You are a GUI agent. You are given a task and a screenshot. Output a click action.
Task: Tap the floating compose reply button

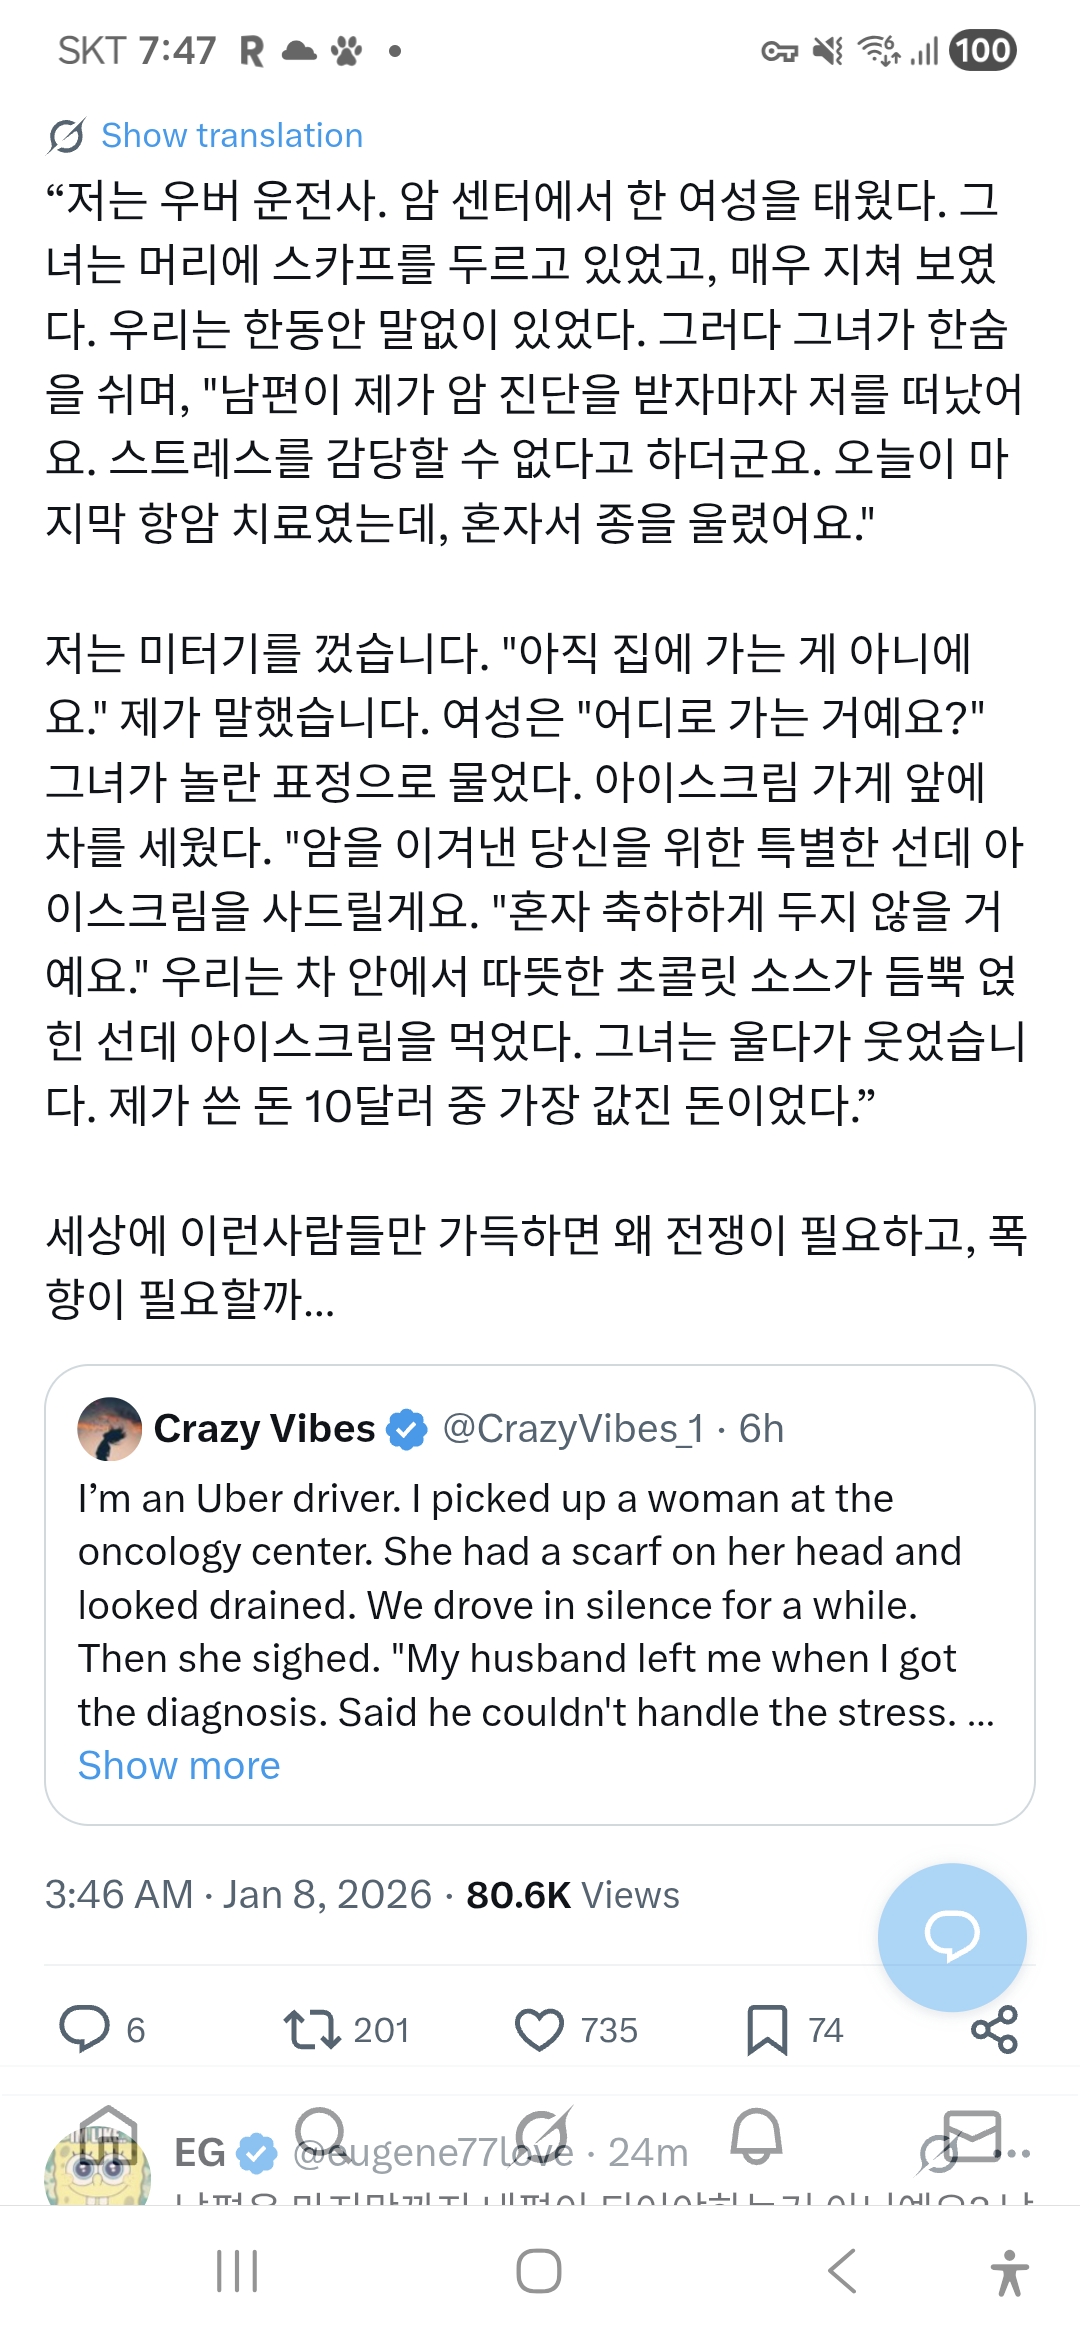click(x=951, y=1936)
